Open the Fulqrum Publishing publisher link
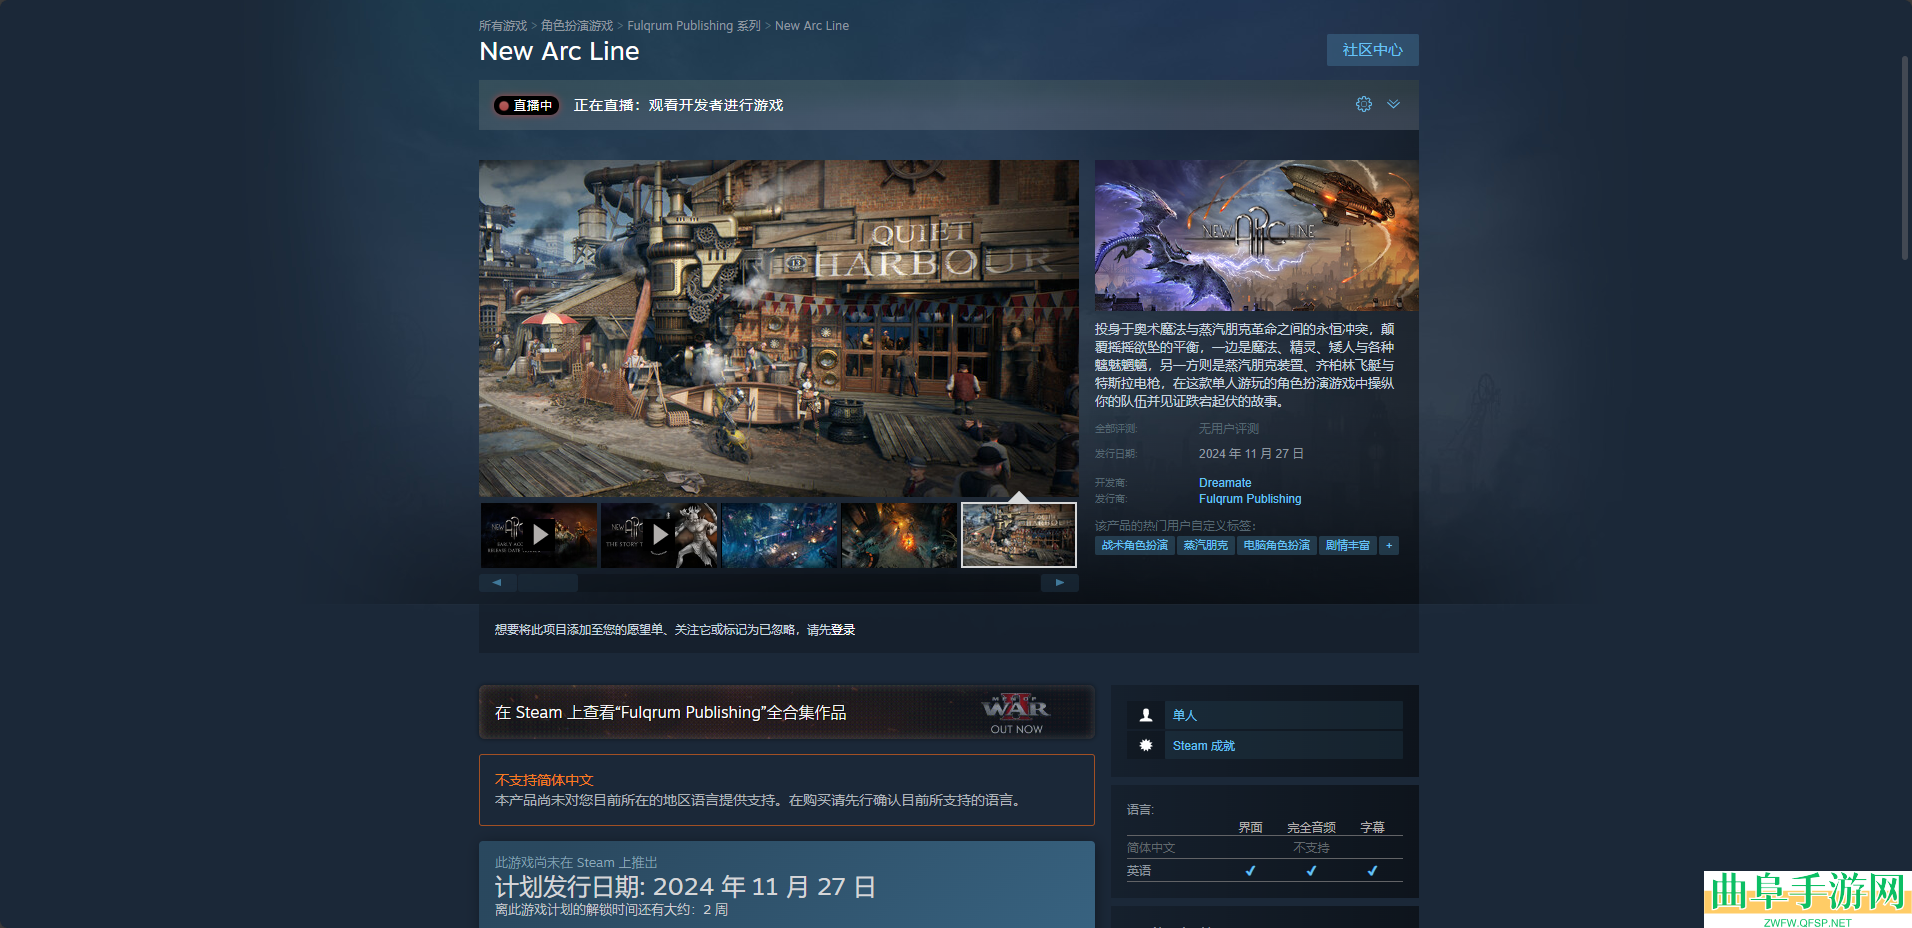 tap(1250, 499)
